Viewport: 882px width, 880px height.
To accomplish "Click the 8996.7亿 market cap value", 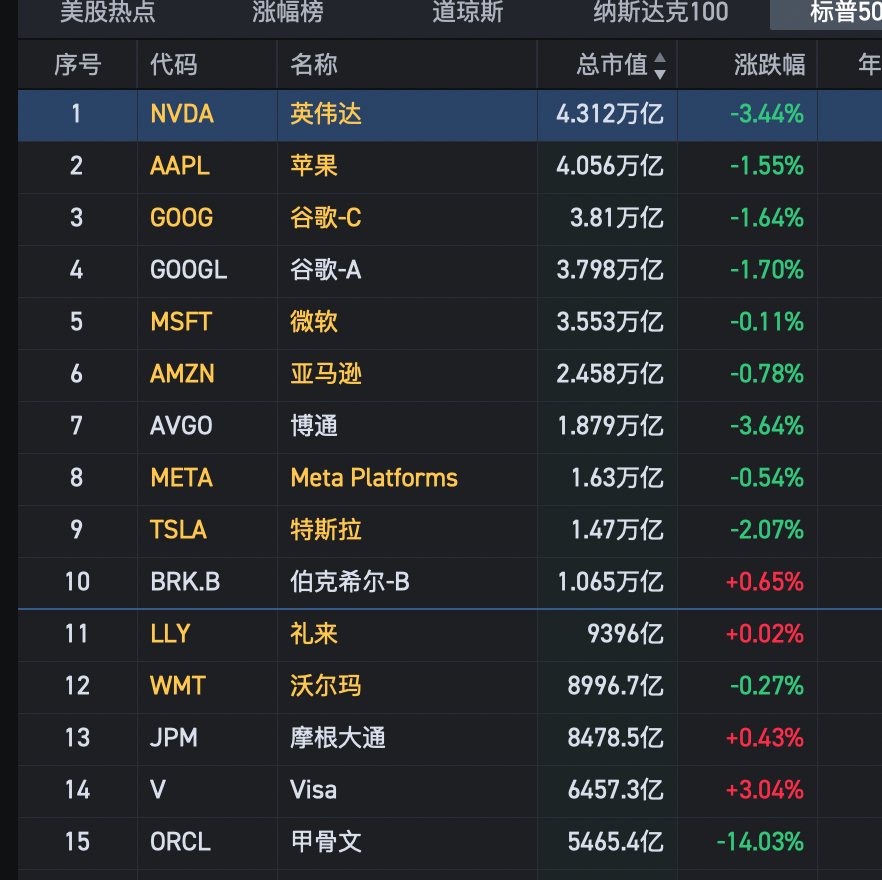I will tap(615, 686).
